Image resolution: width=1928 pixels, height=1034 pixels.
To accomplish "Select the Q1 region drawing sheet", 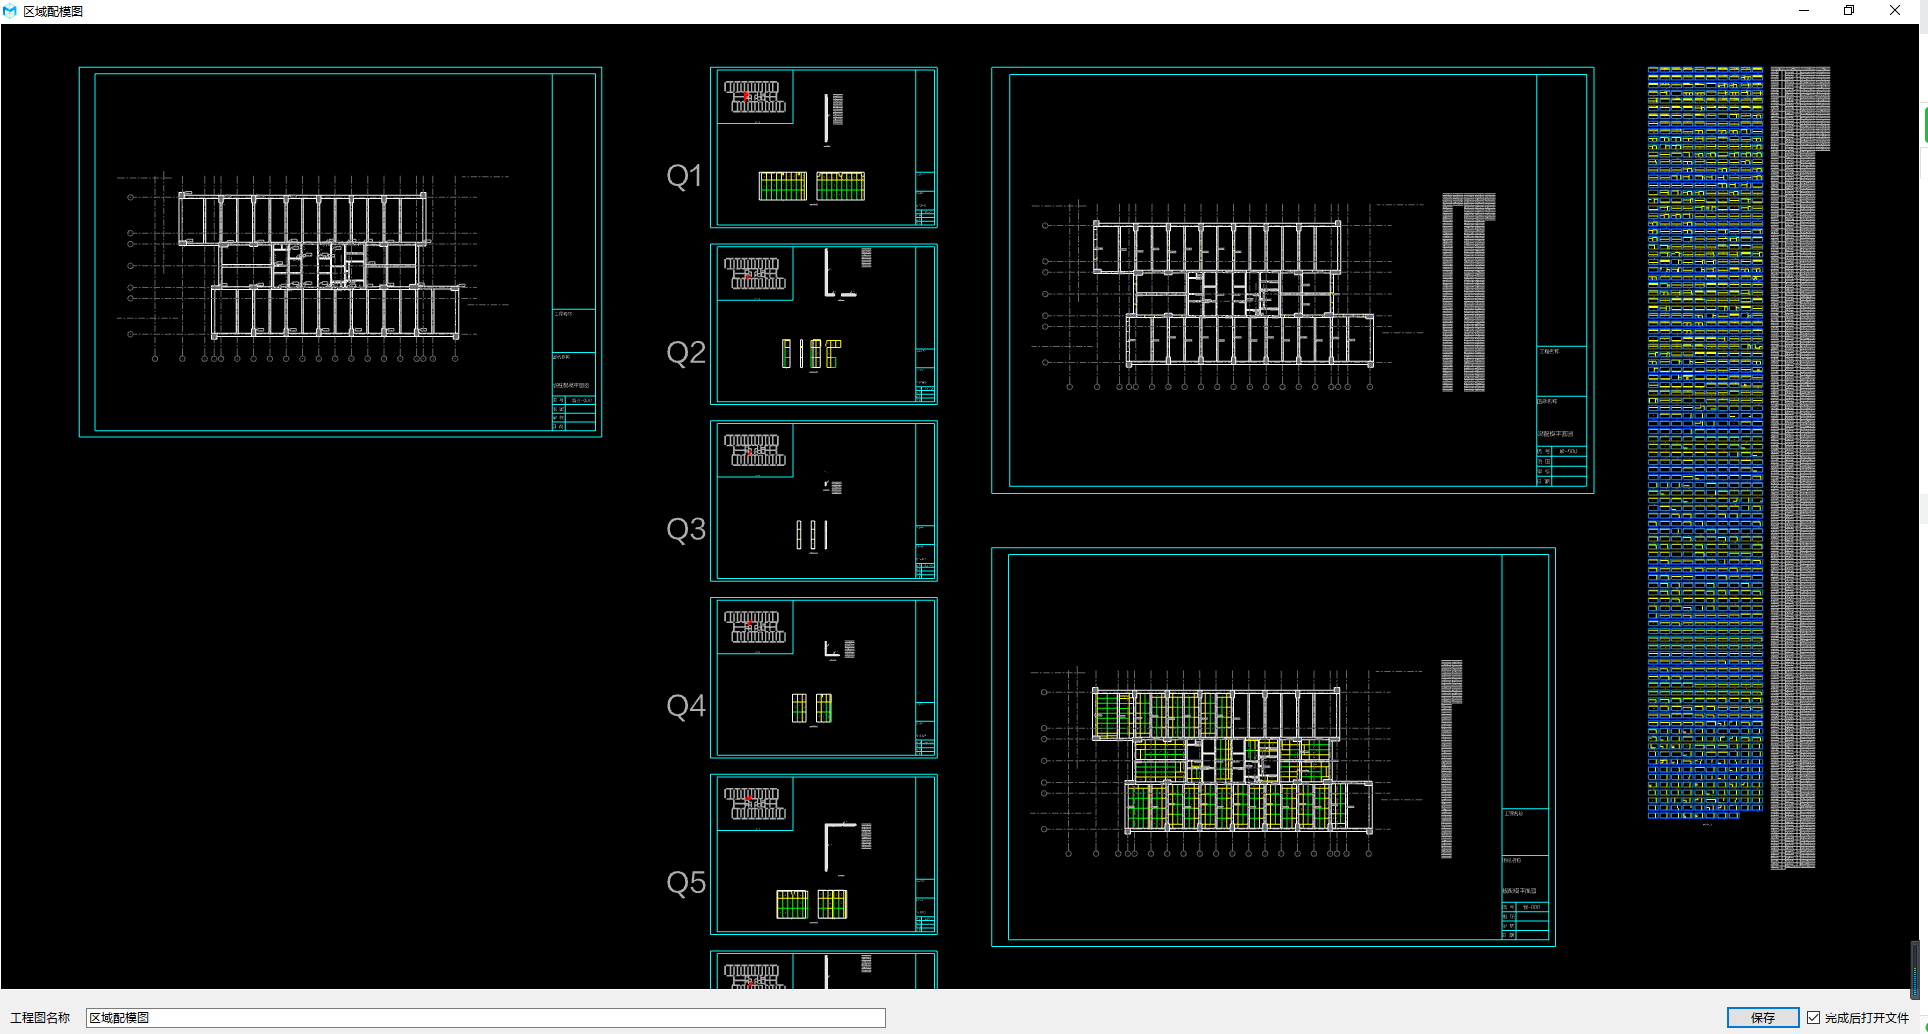I will click(x=824, y=147).
